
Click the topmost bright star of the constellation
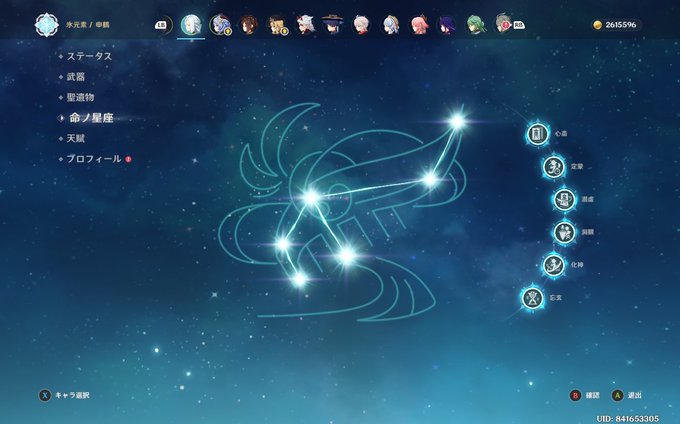[457, 121]
